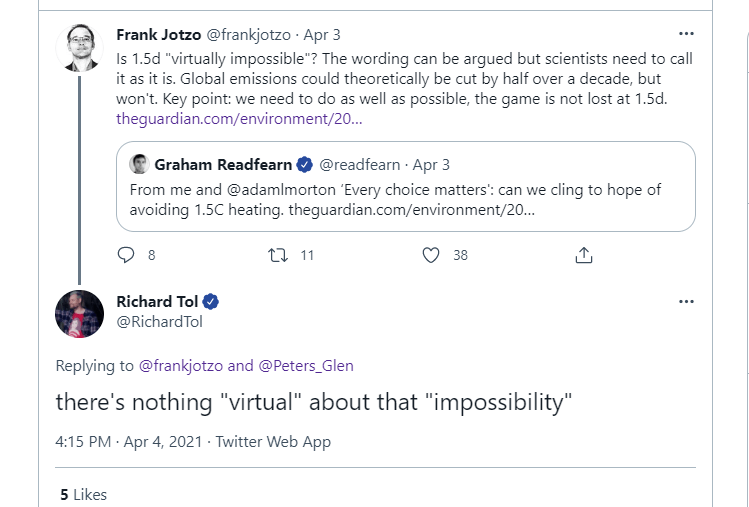This screenshot has height=507, width=749.
Task: View the 5 Likes list
Action: (83, 494)
